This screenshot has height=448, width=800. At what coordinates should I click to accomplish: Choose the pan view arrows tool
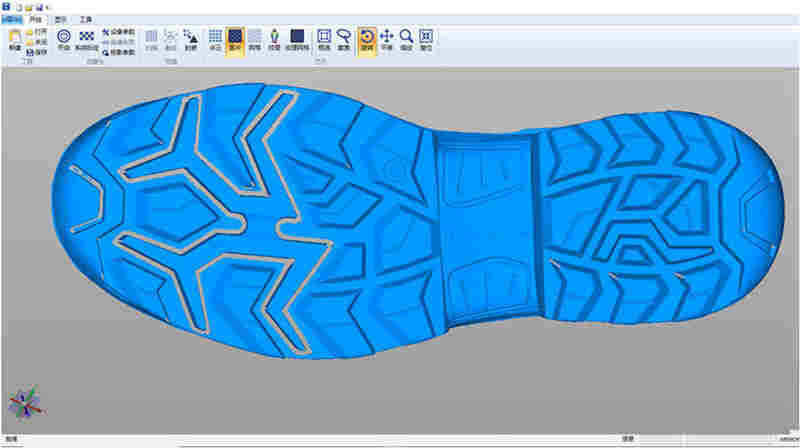pos(387,37)
